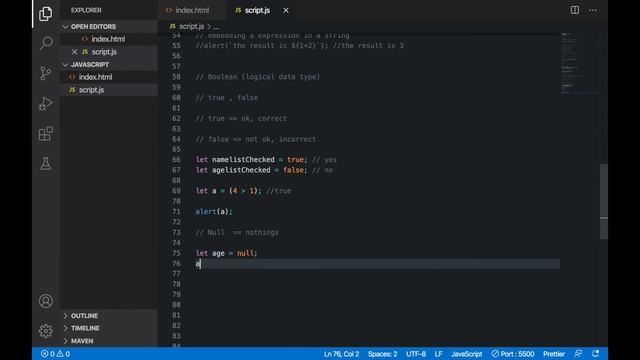Open the editor More Actions ellipsis
Viewport: 640px width, 360px height.
pos(593,10)
